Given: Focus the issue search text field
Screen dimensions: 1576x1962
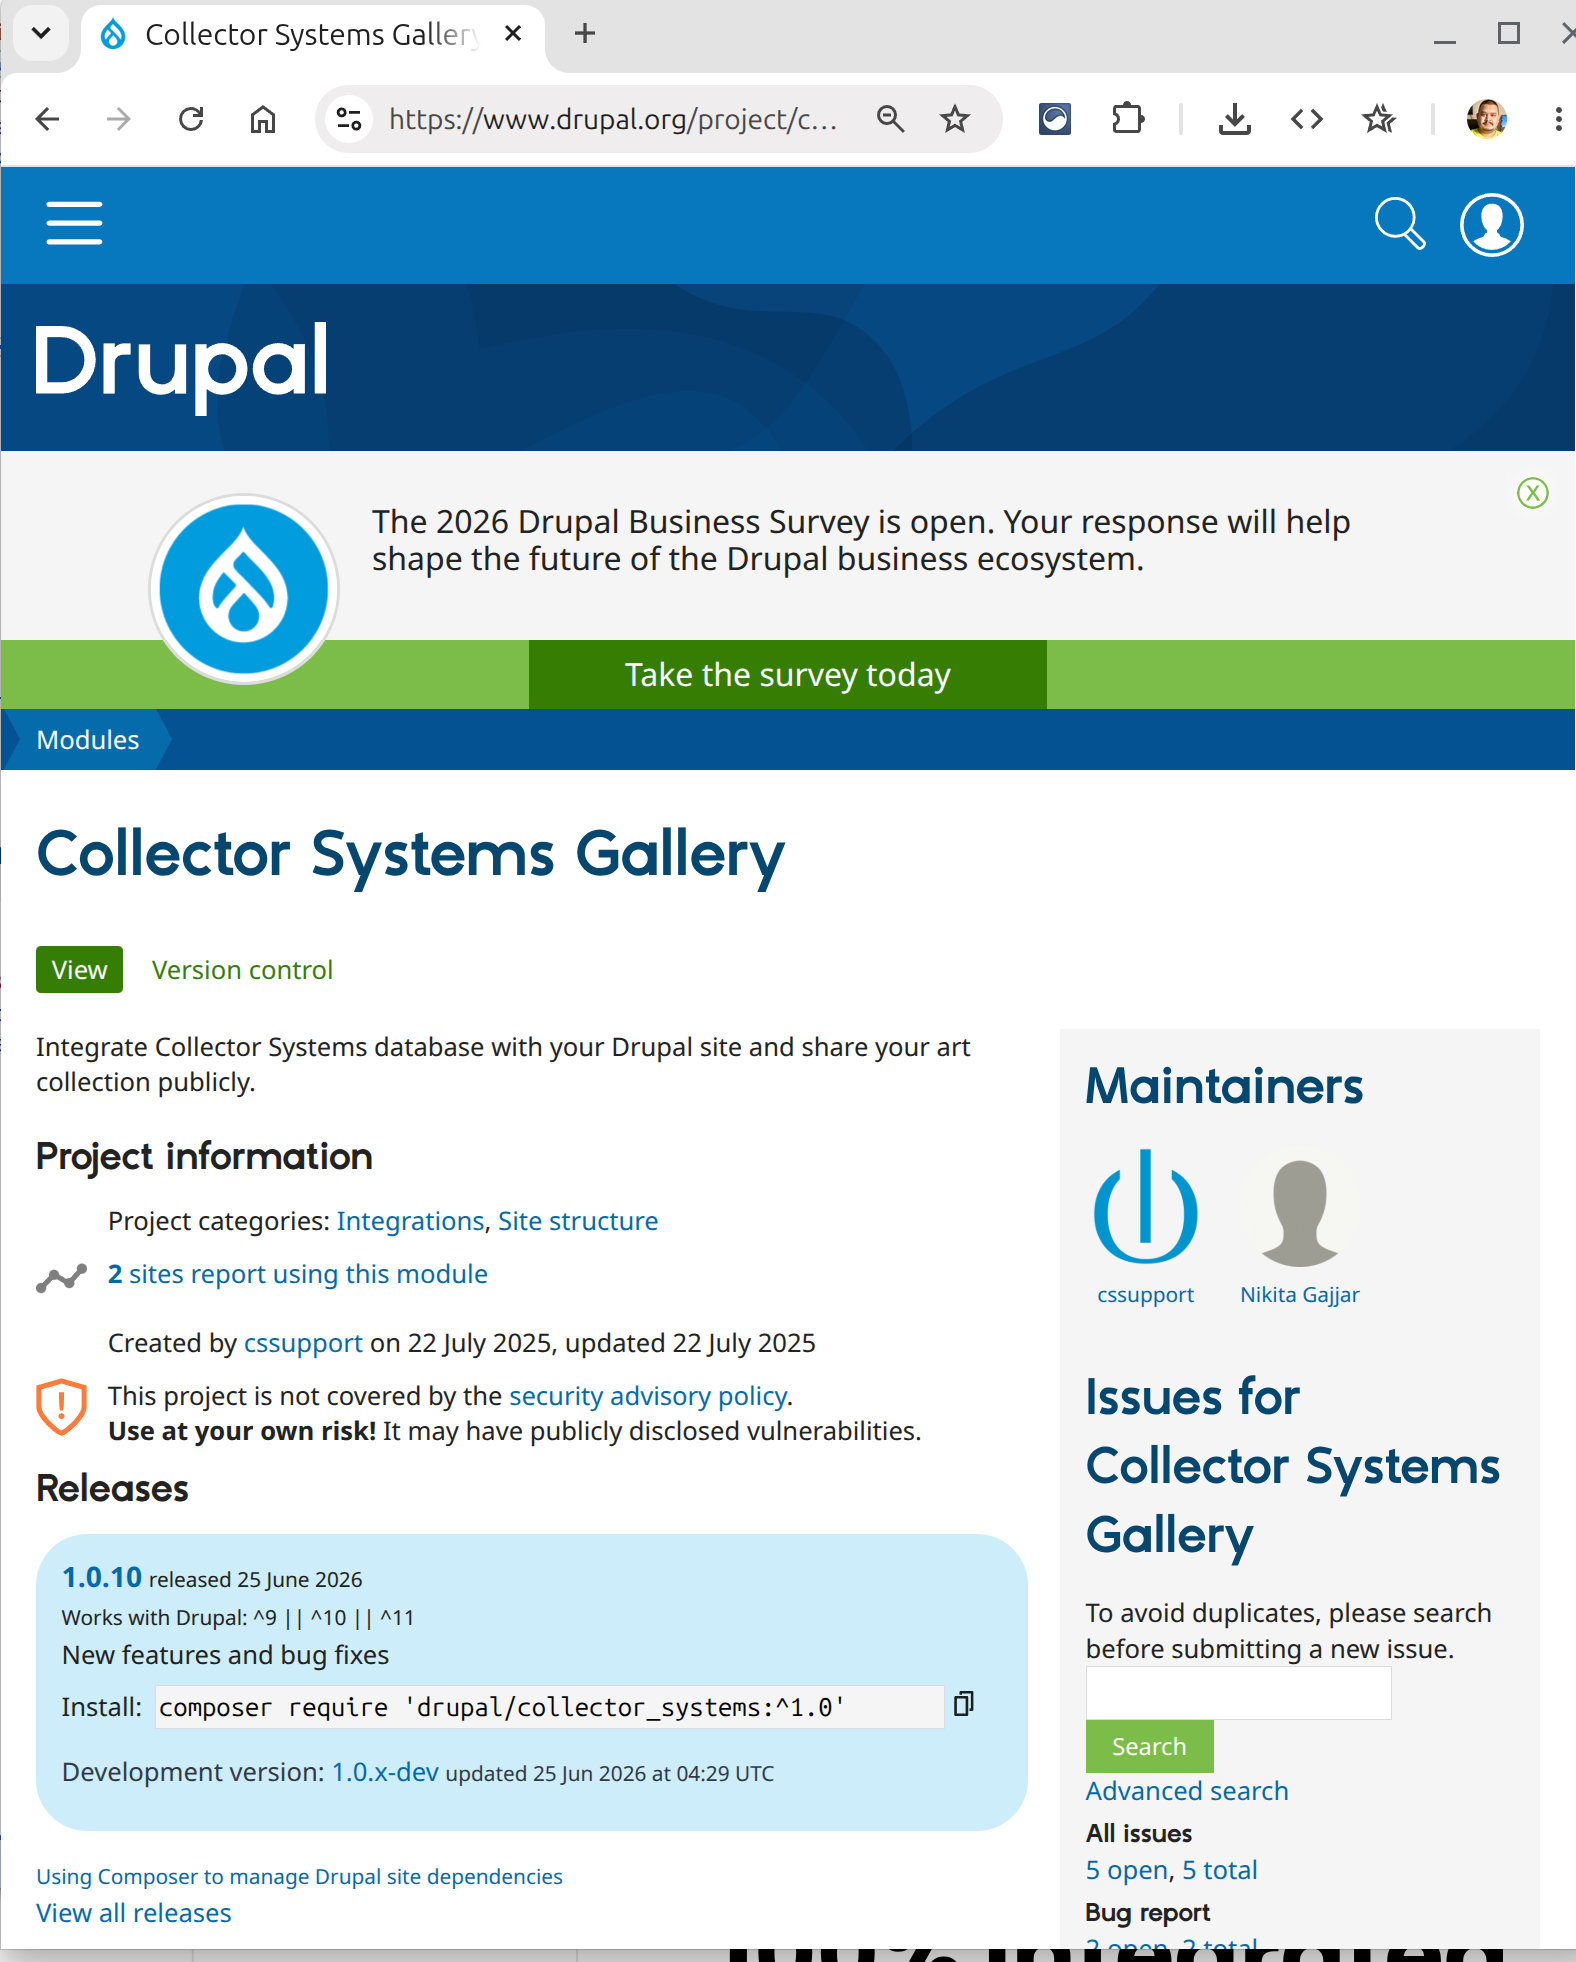Looking at the screenshot, I should pyautogui.click(x=1238, y=1693).
